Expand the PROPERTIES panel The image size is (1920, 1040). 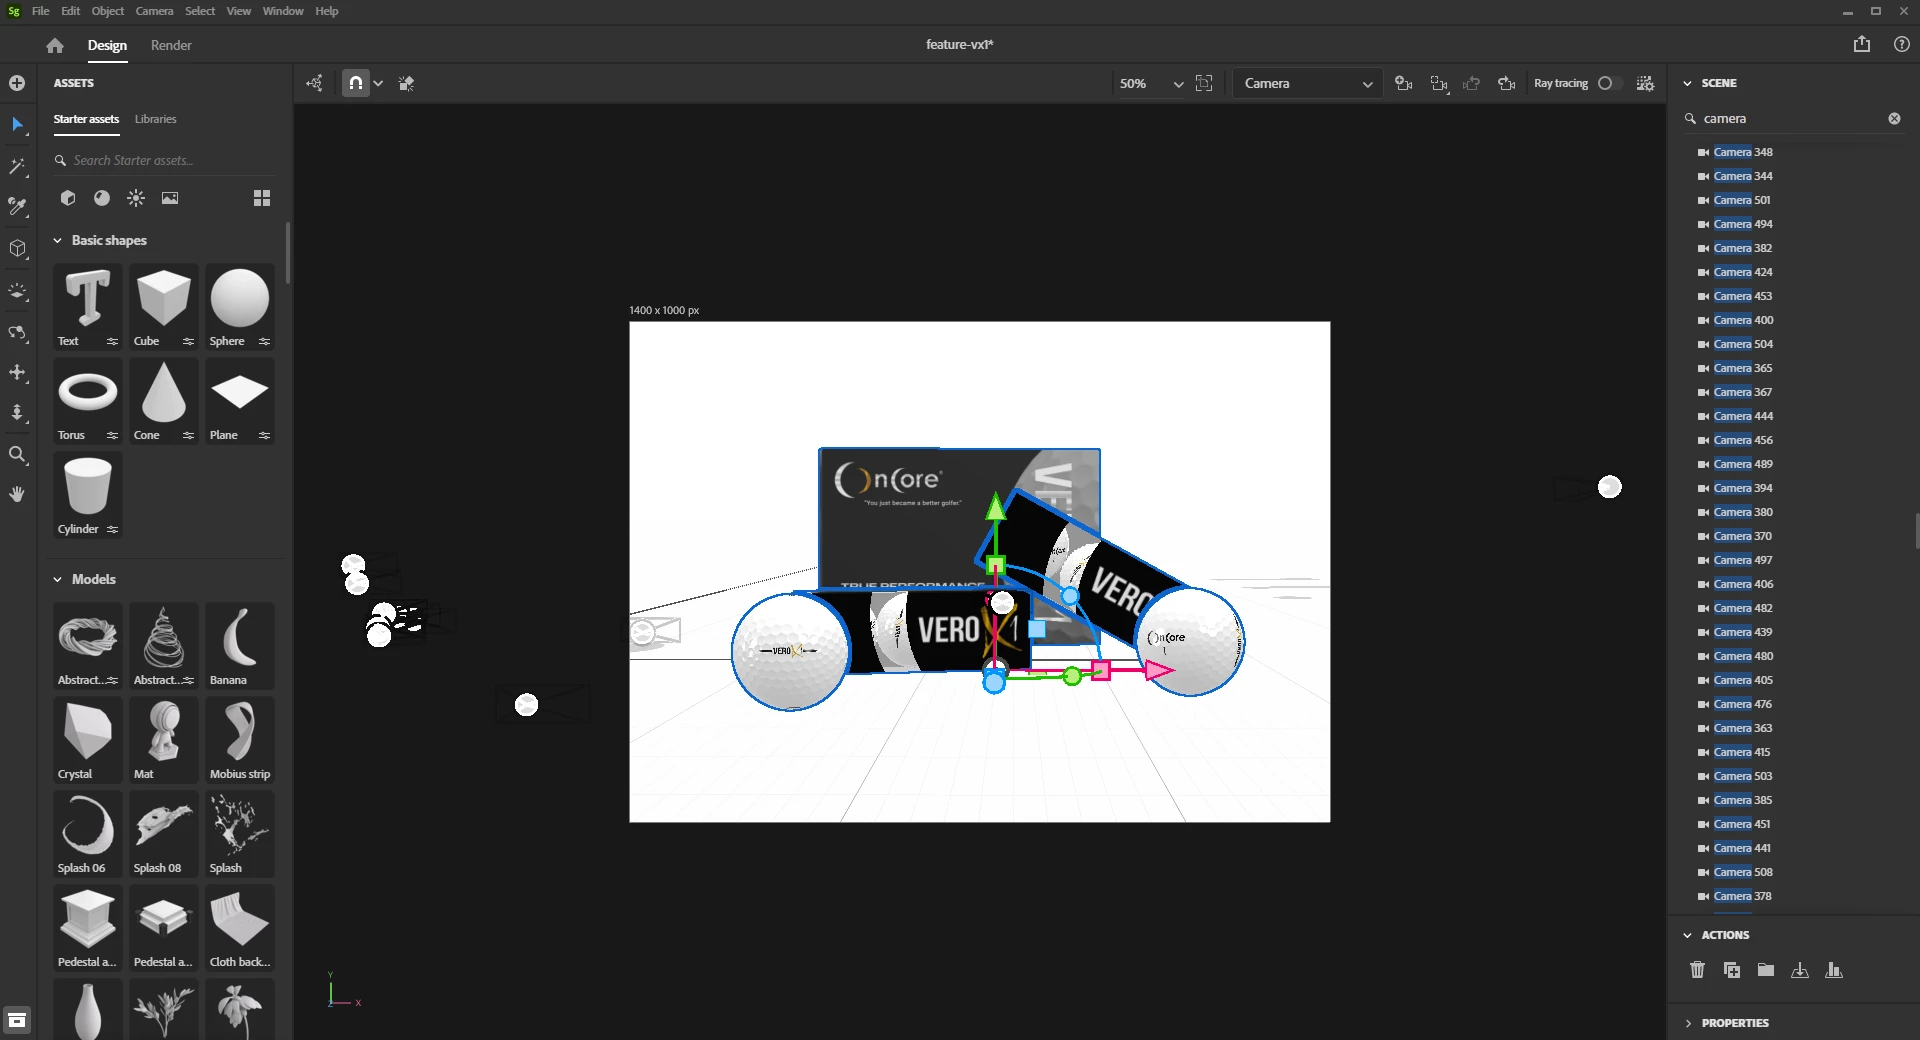click(1688, 1023)
